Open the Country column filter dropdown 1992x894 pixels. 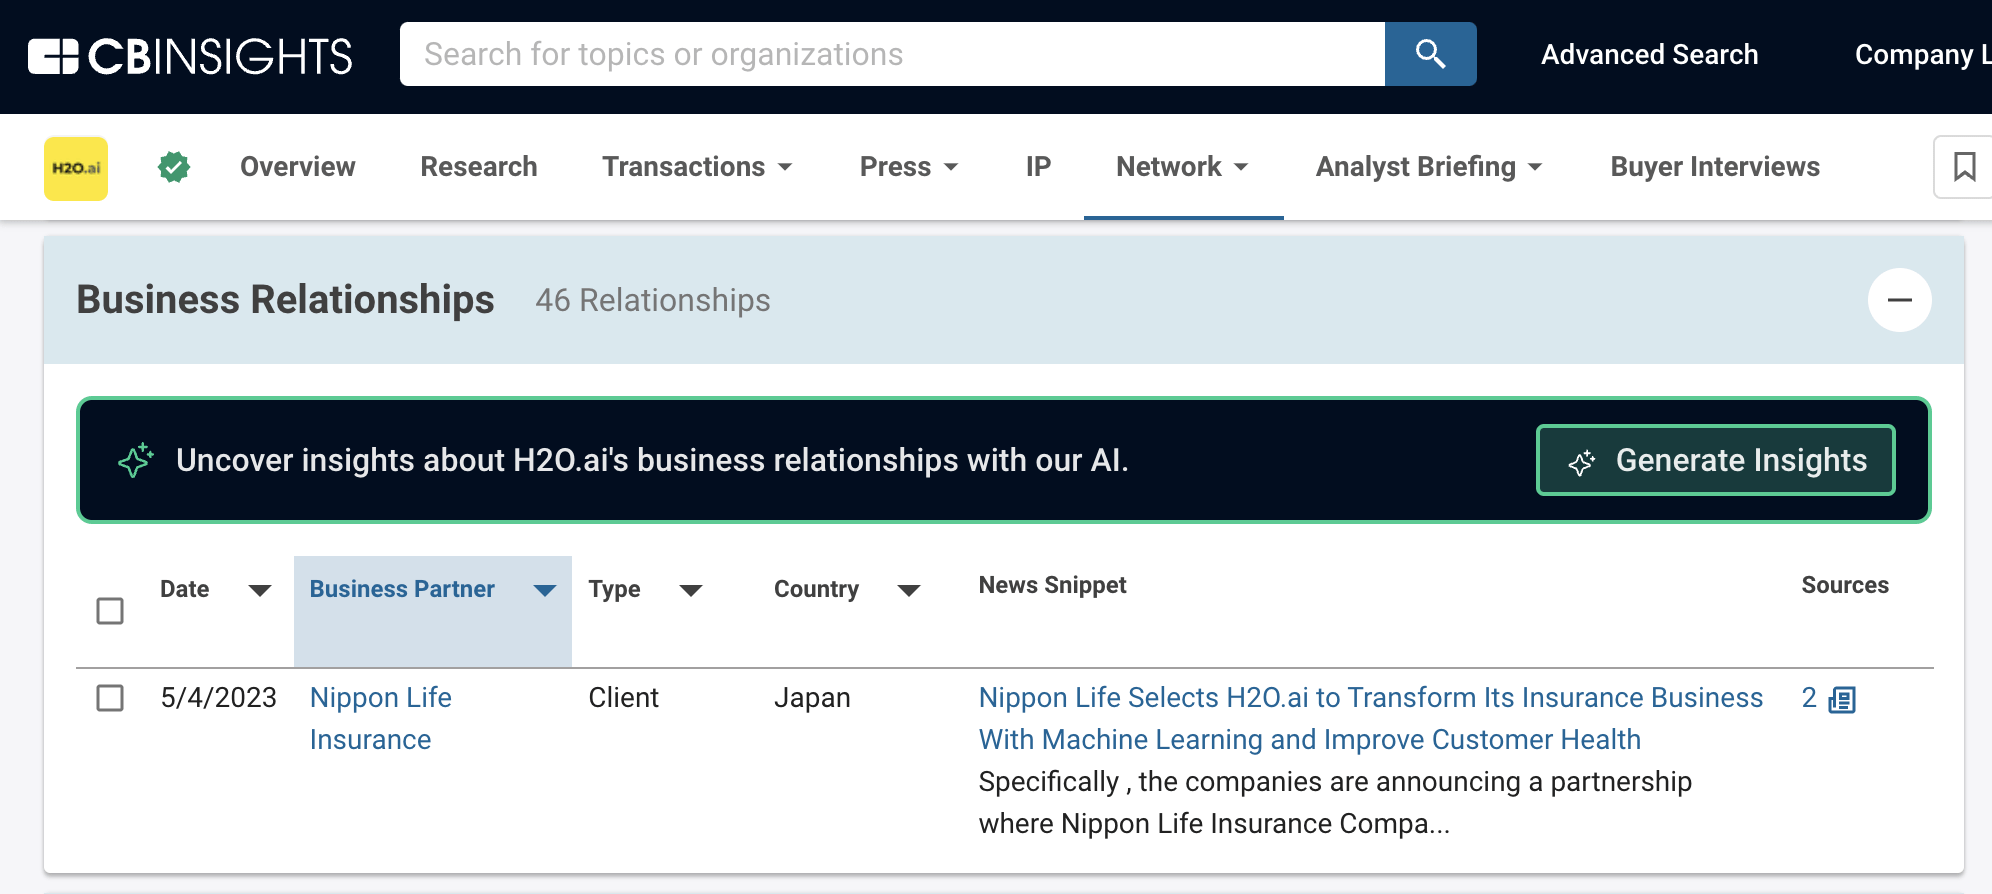(908, 590)
